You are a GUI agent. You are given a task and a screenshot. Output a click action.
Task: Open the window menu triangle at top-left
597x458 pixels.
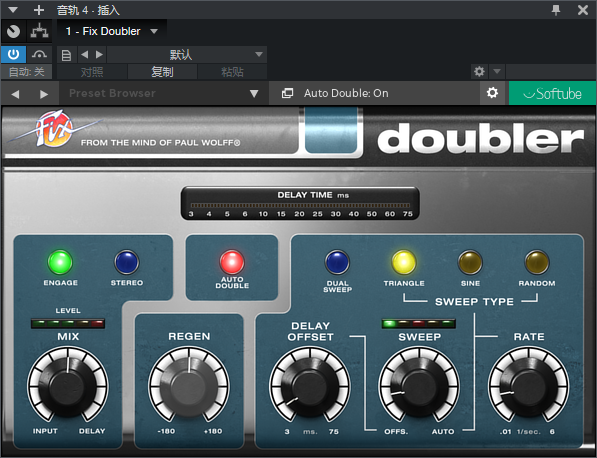(13, 10)
